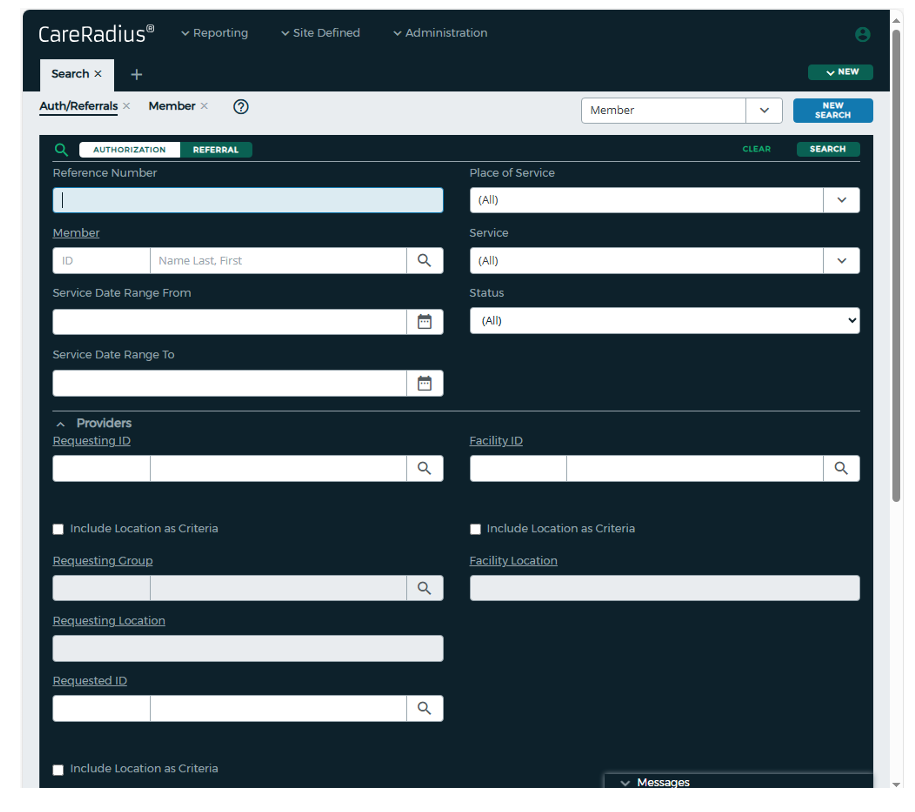
Task: Open the Status dropdown
Action: pyautogui.click(x=665, y=320)
